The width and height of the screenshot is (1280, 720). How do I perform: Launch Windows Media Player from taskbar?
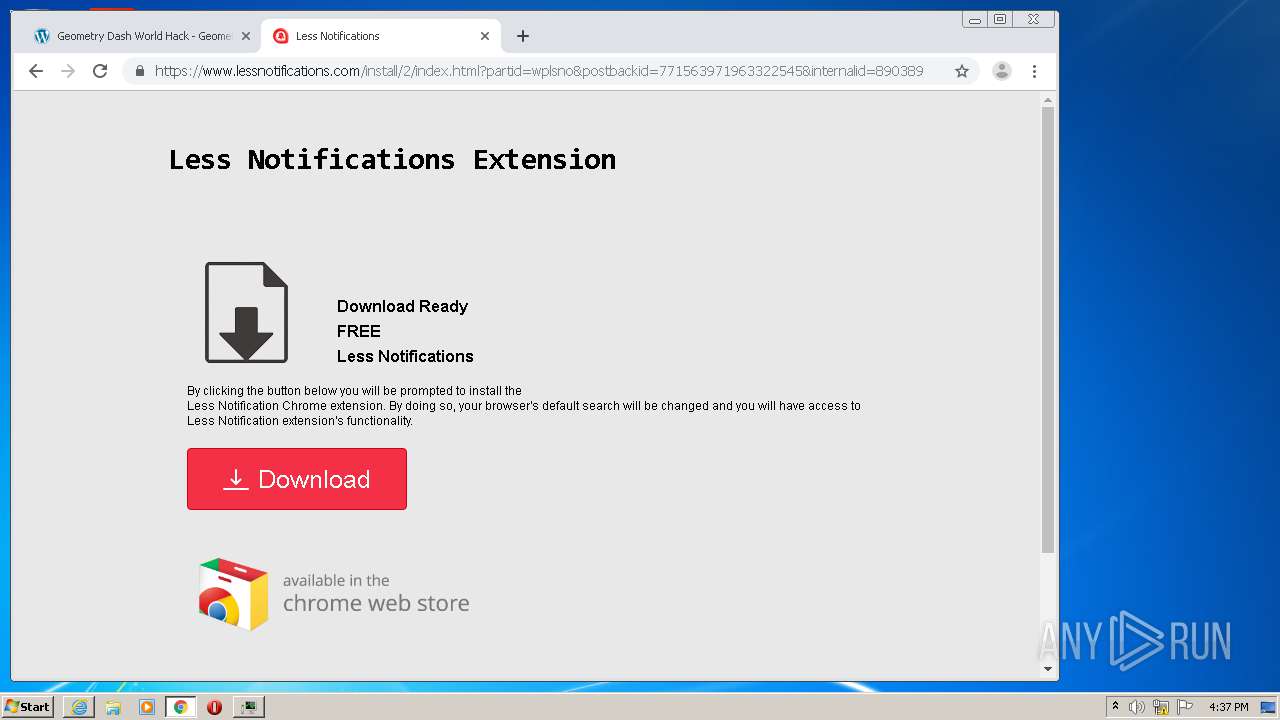pos(147,707)
